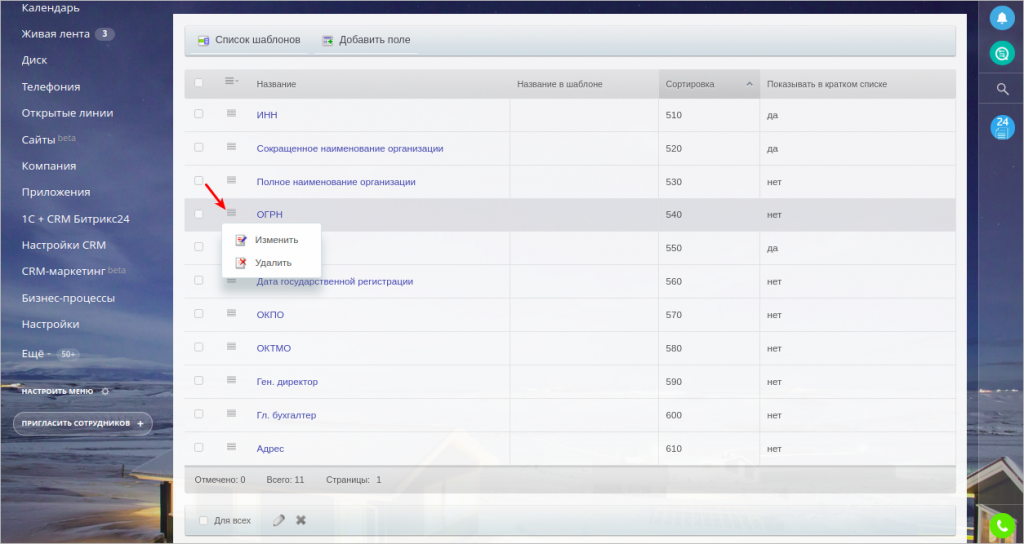Choose Изменить from the context menu
This screenshot has width=1024, height=544.
[x=271, y=240]
